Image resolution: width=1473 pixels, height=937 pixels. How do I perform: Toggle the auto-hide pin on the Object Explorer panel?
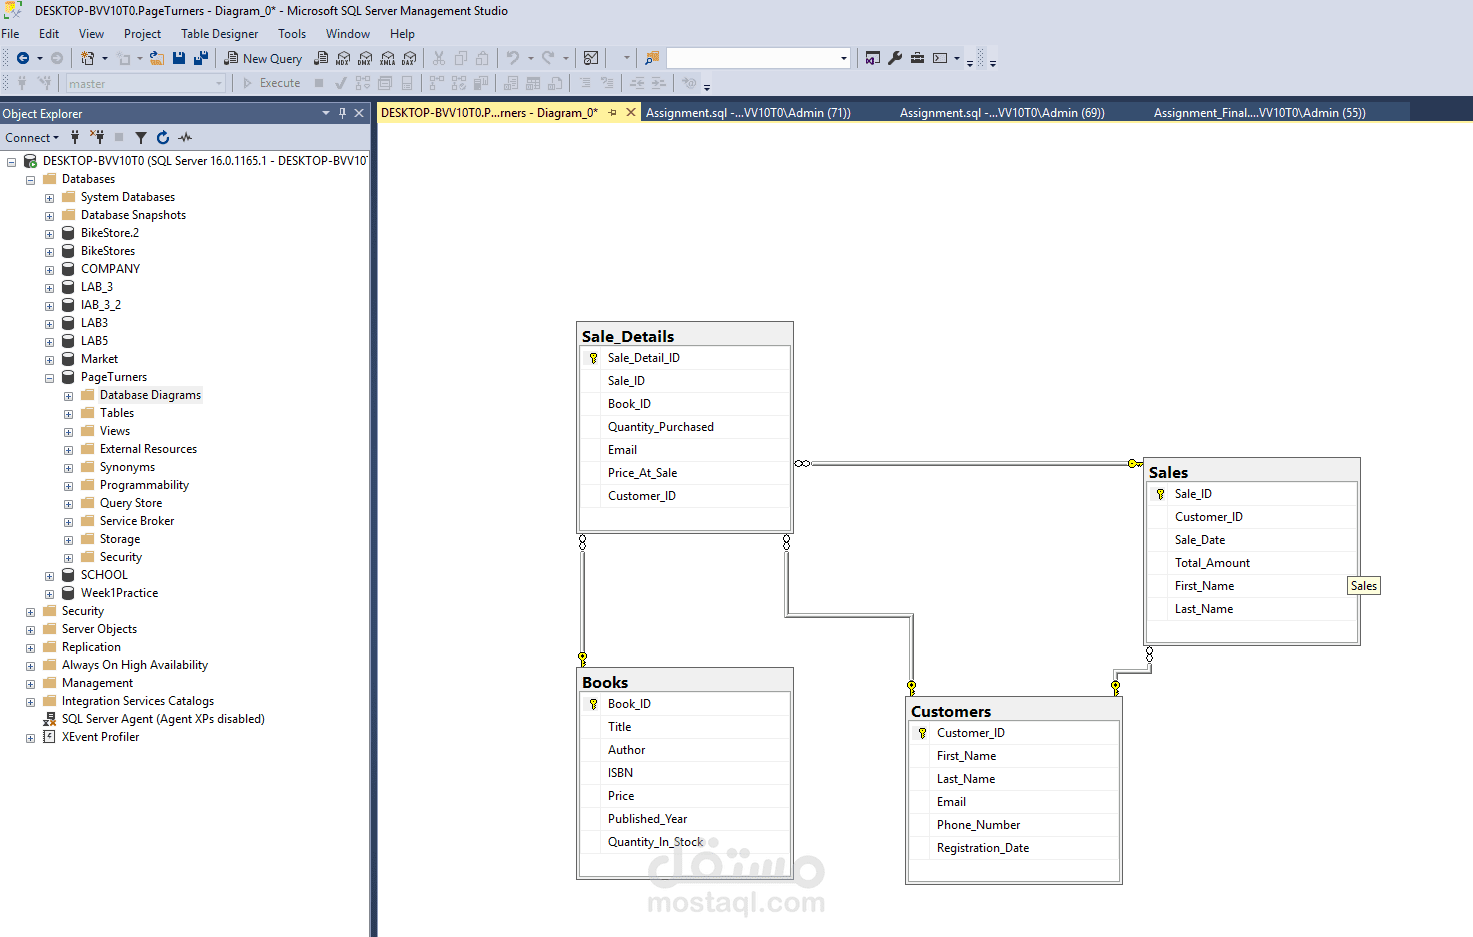tap(342, 113)
